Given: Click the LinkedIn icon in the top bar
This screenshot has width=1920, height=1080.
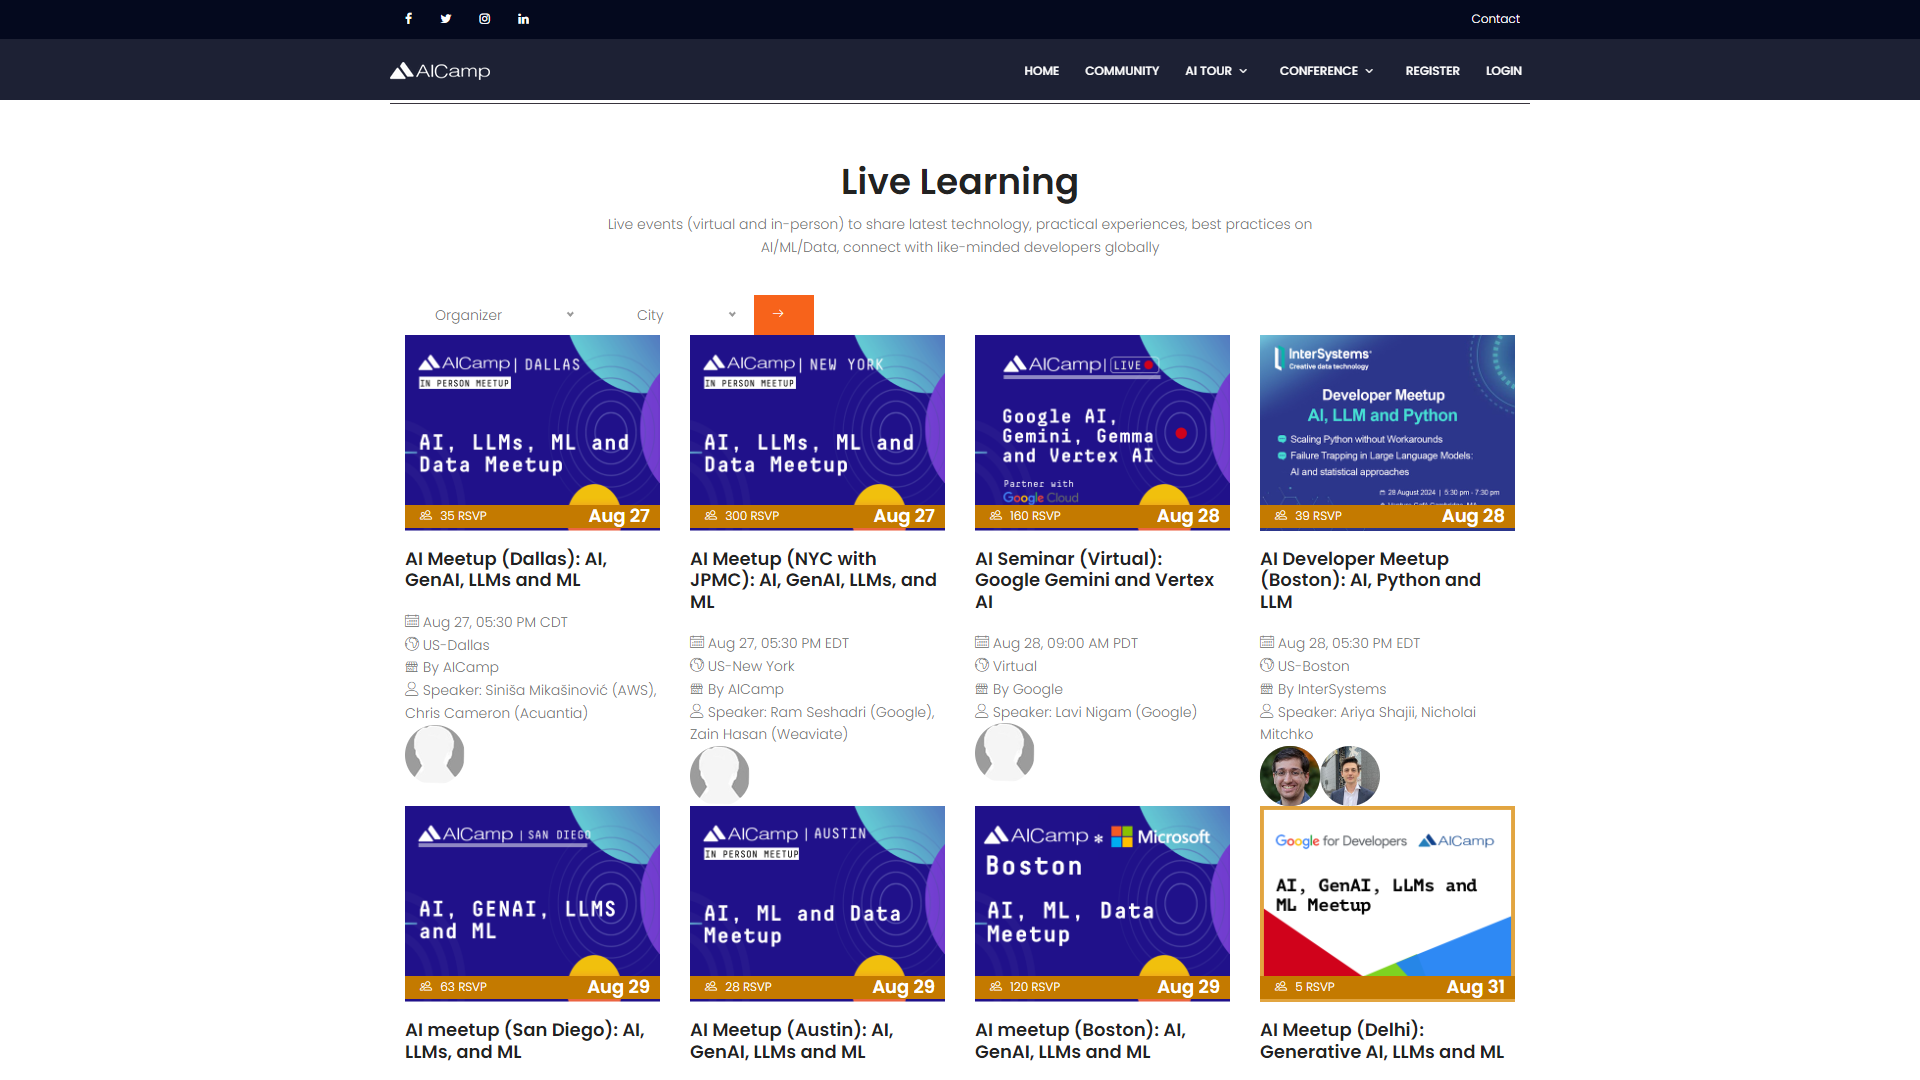Looking at the screenshot, I should pos(523,18).
